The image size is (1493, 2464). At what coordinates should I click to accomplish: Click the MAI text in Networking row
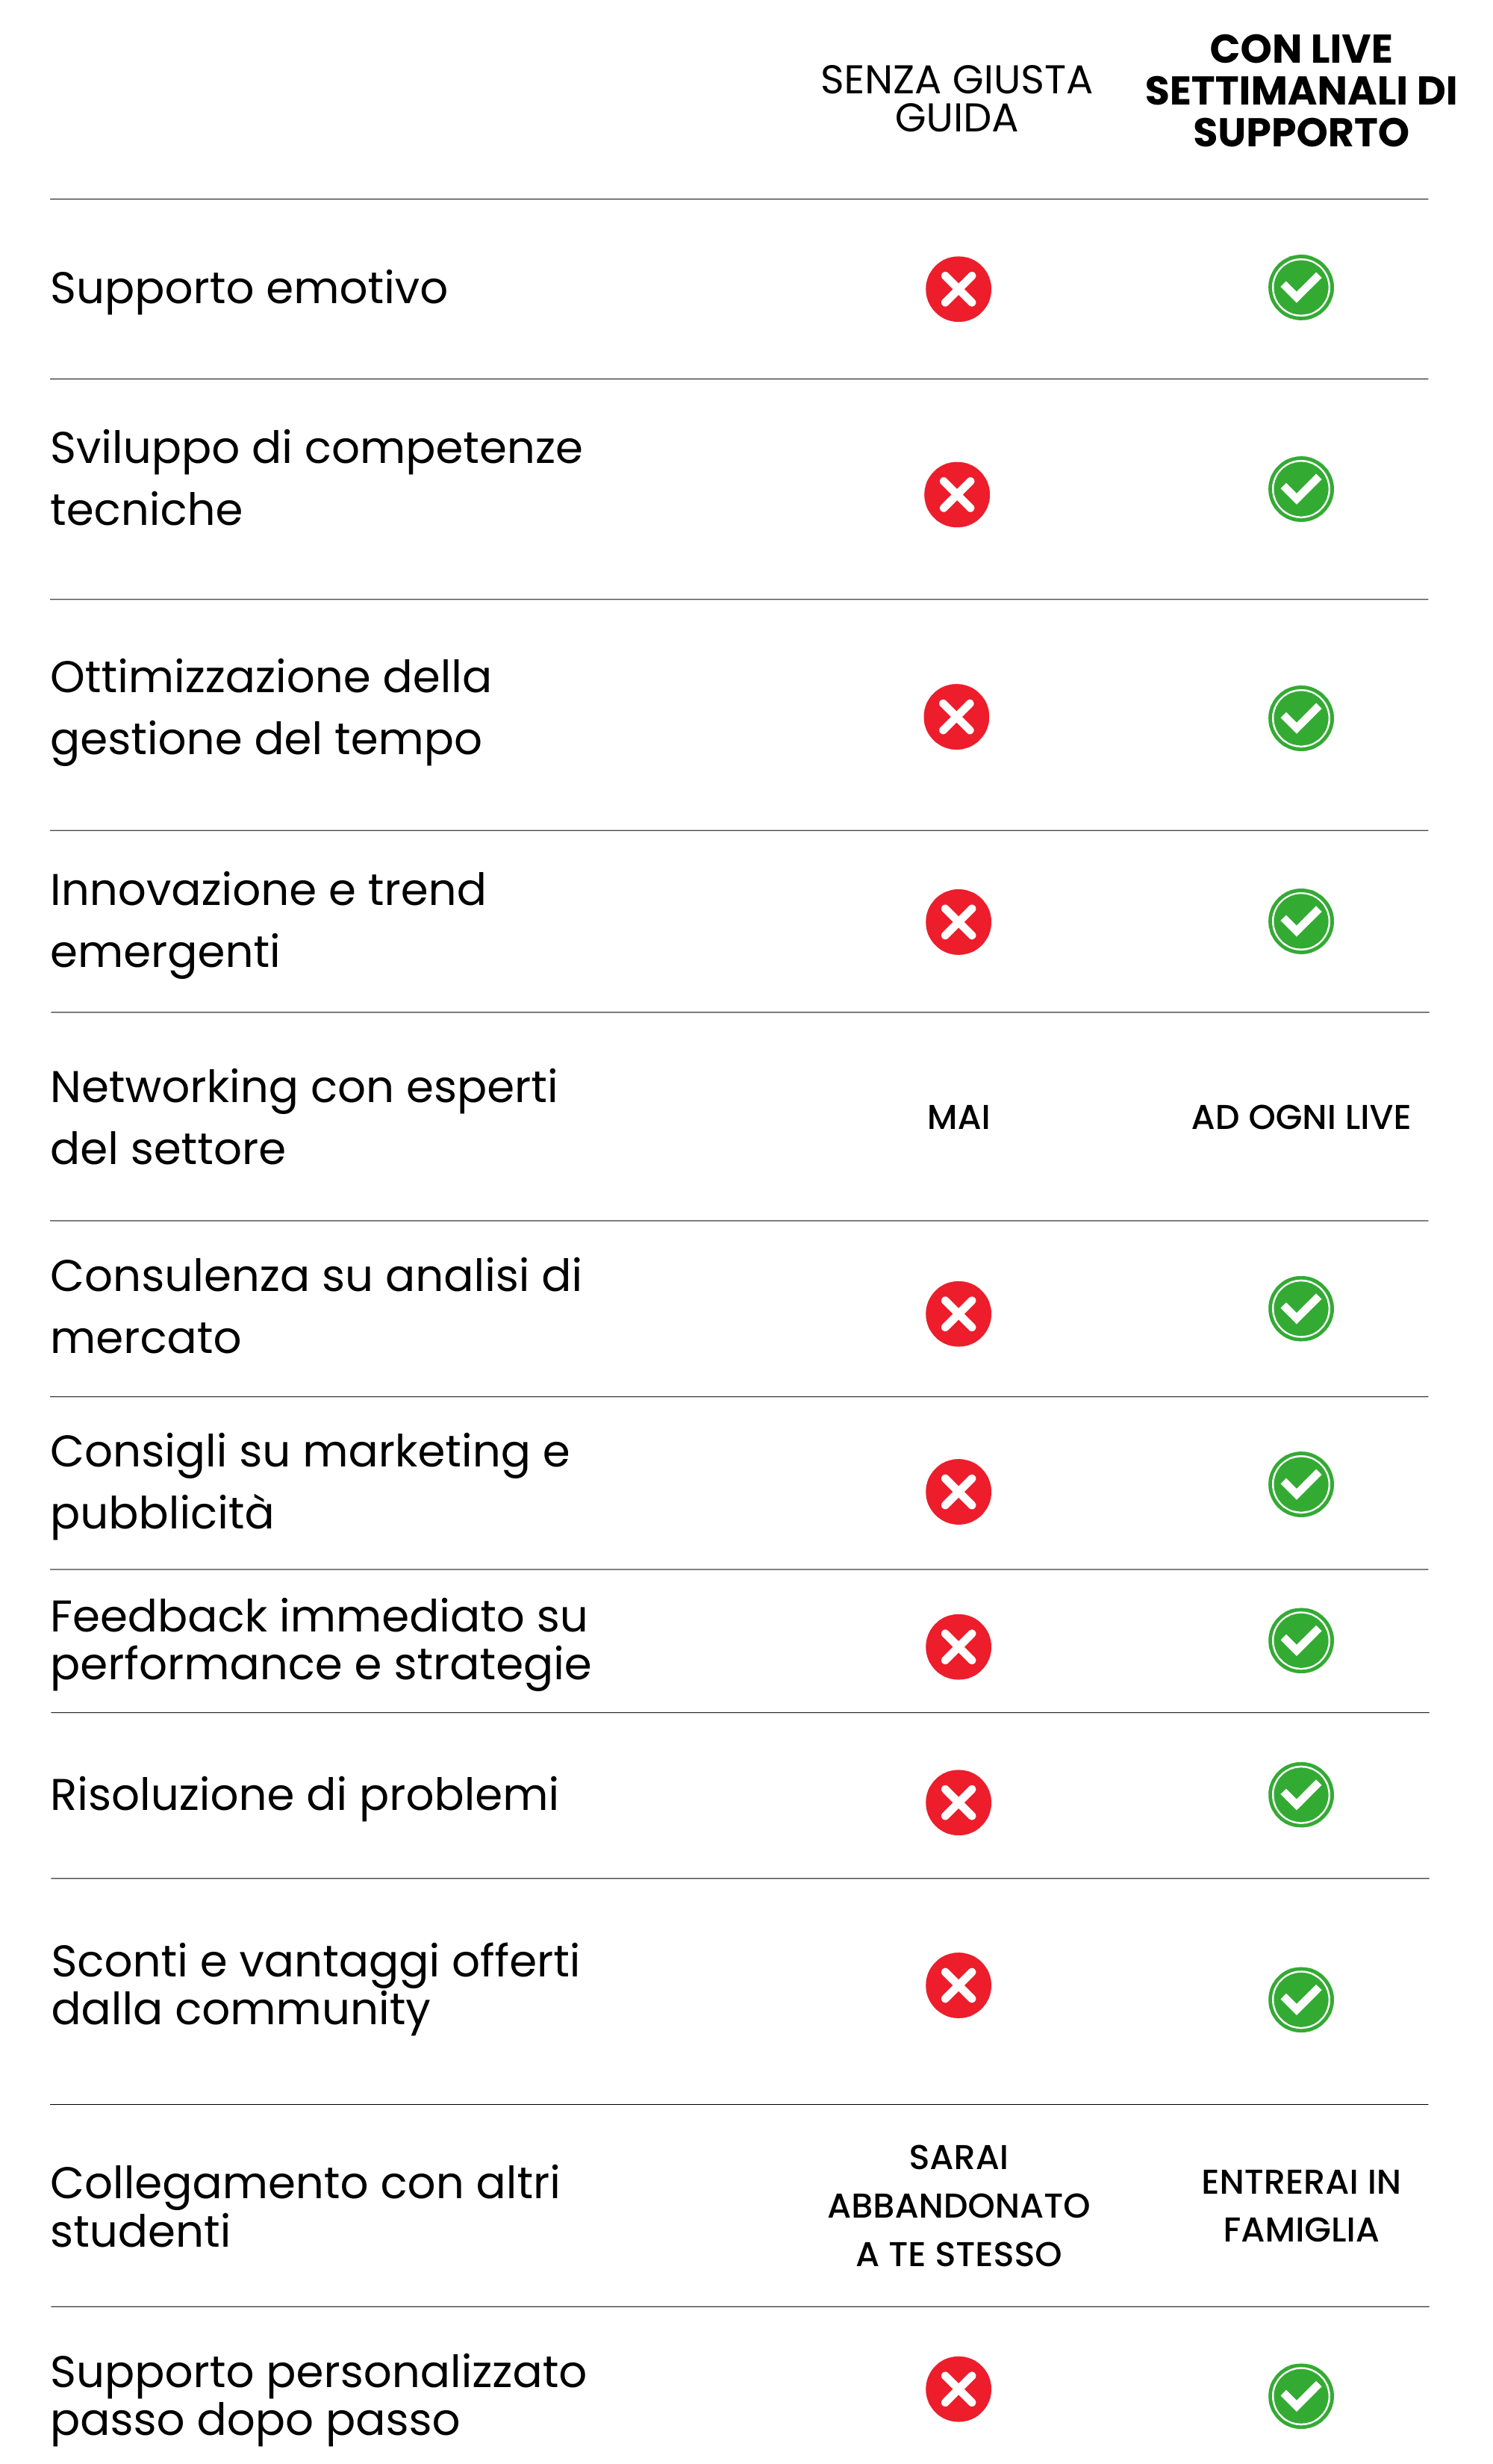point(958,1117)
